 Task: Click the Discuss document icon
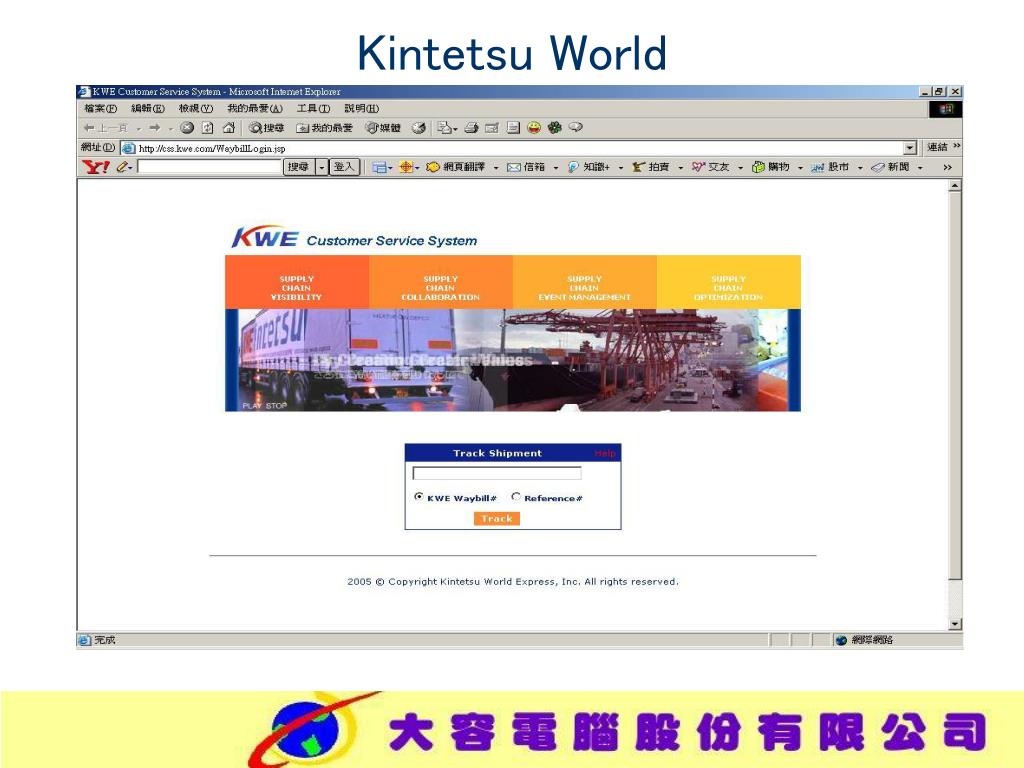click(514, 128)
